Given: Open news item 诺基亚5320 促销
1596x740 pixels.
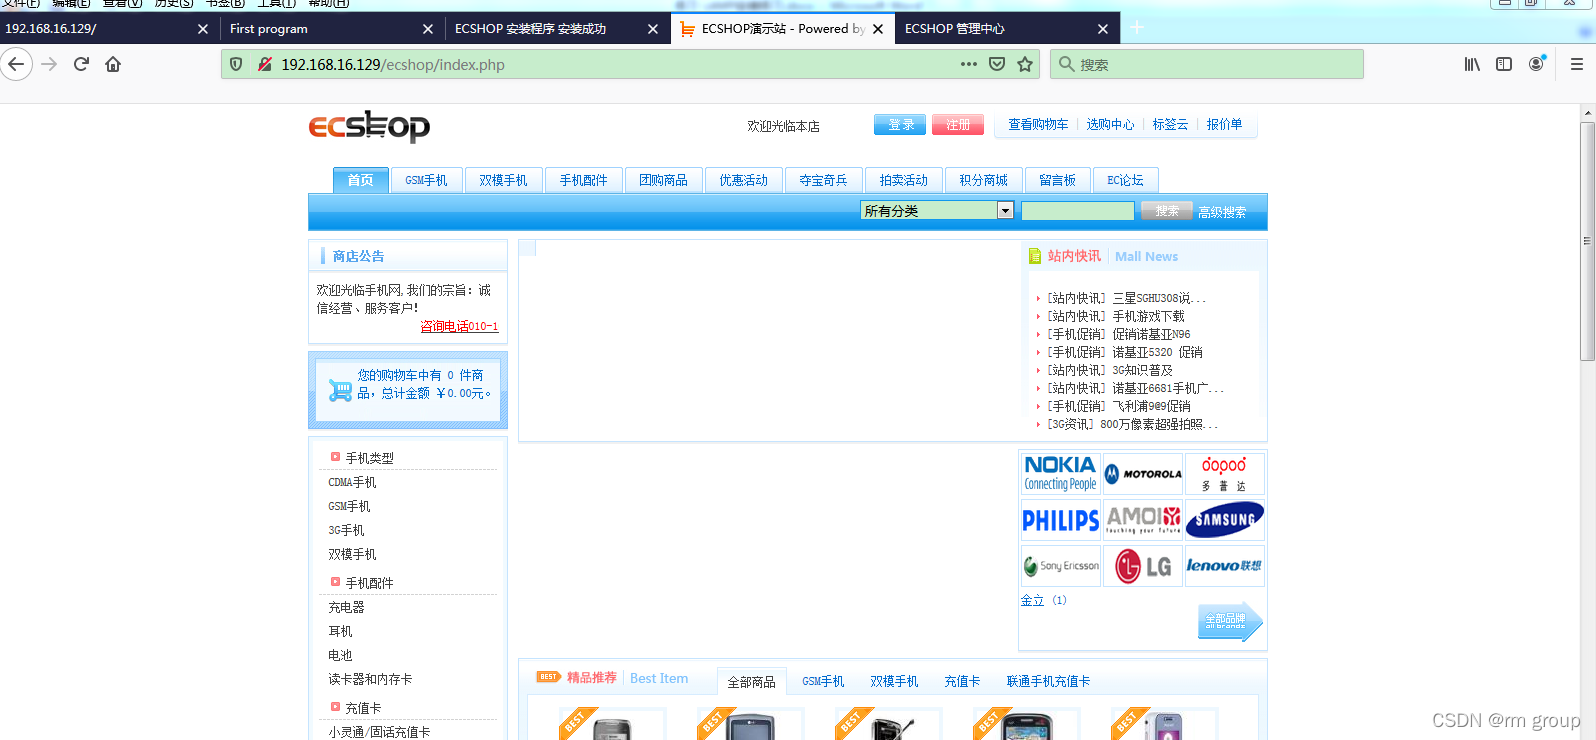Looking at the screenshot, I should point(1157,352).
